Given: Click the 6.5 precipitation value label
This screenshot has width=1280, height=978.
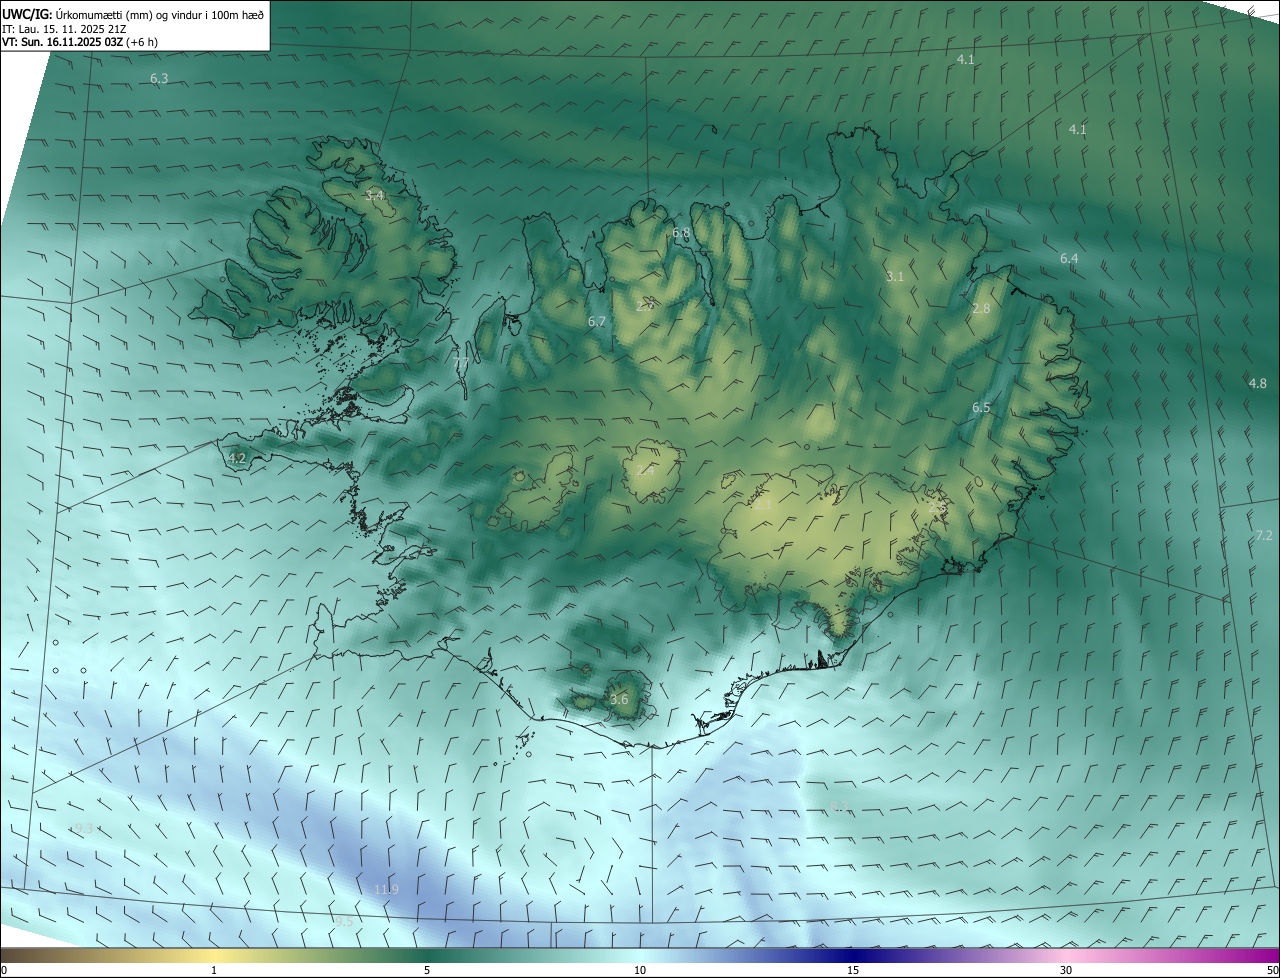Looking at the screenshot, I should (x=981, y=407).
